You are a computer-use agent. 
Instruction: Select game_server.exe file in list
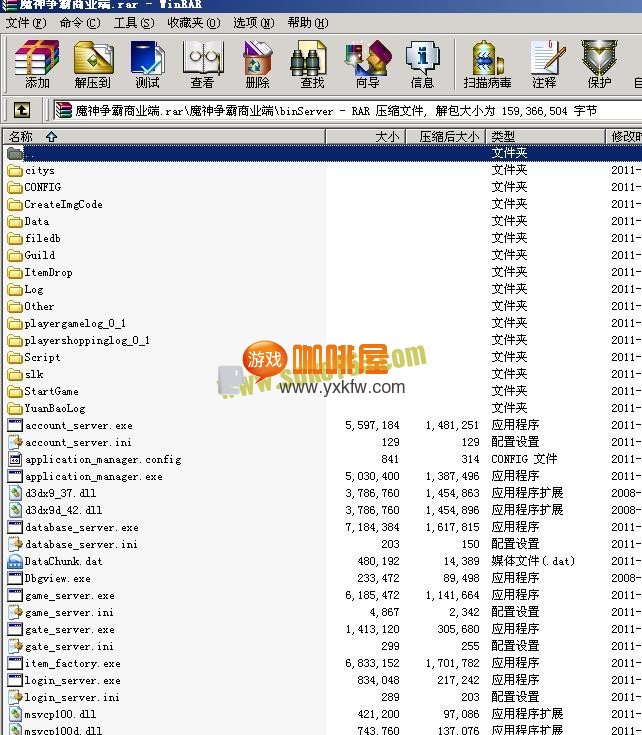click(69, 595)
